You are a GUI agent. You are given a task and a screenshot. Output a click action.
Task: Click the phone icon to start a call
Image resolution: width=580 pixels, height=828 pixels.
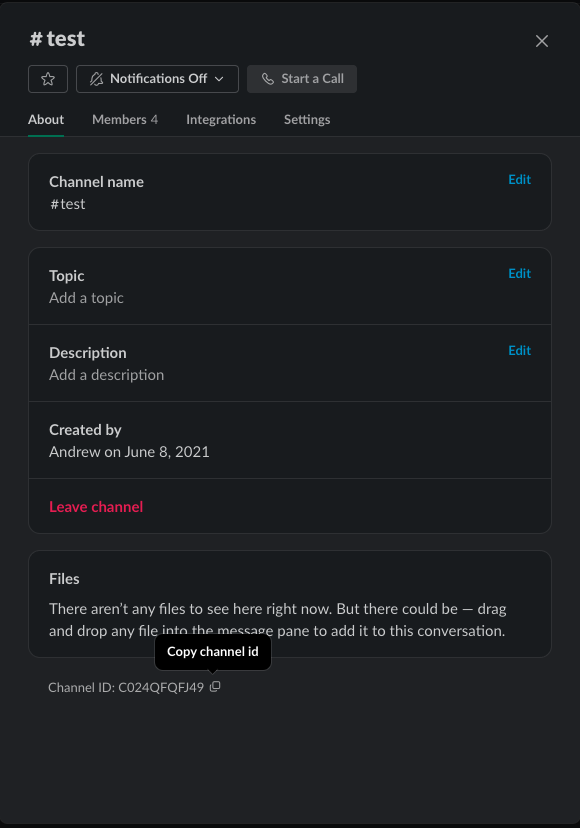pos(267,78)
